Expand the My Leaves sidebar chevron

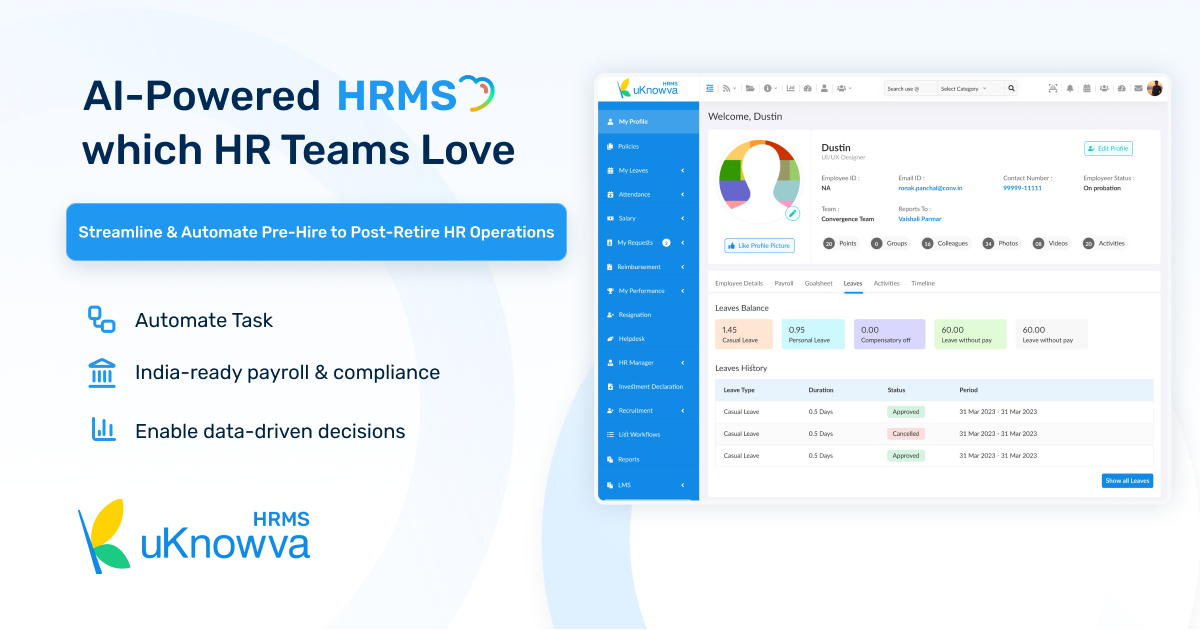coord(683,170)
